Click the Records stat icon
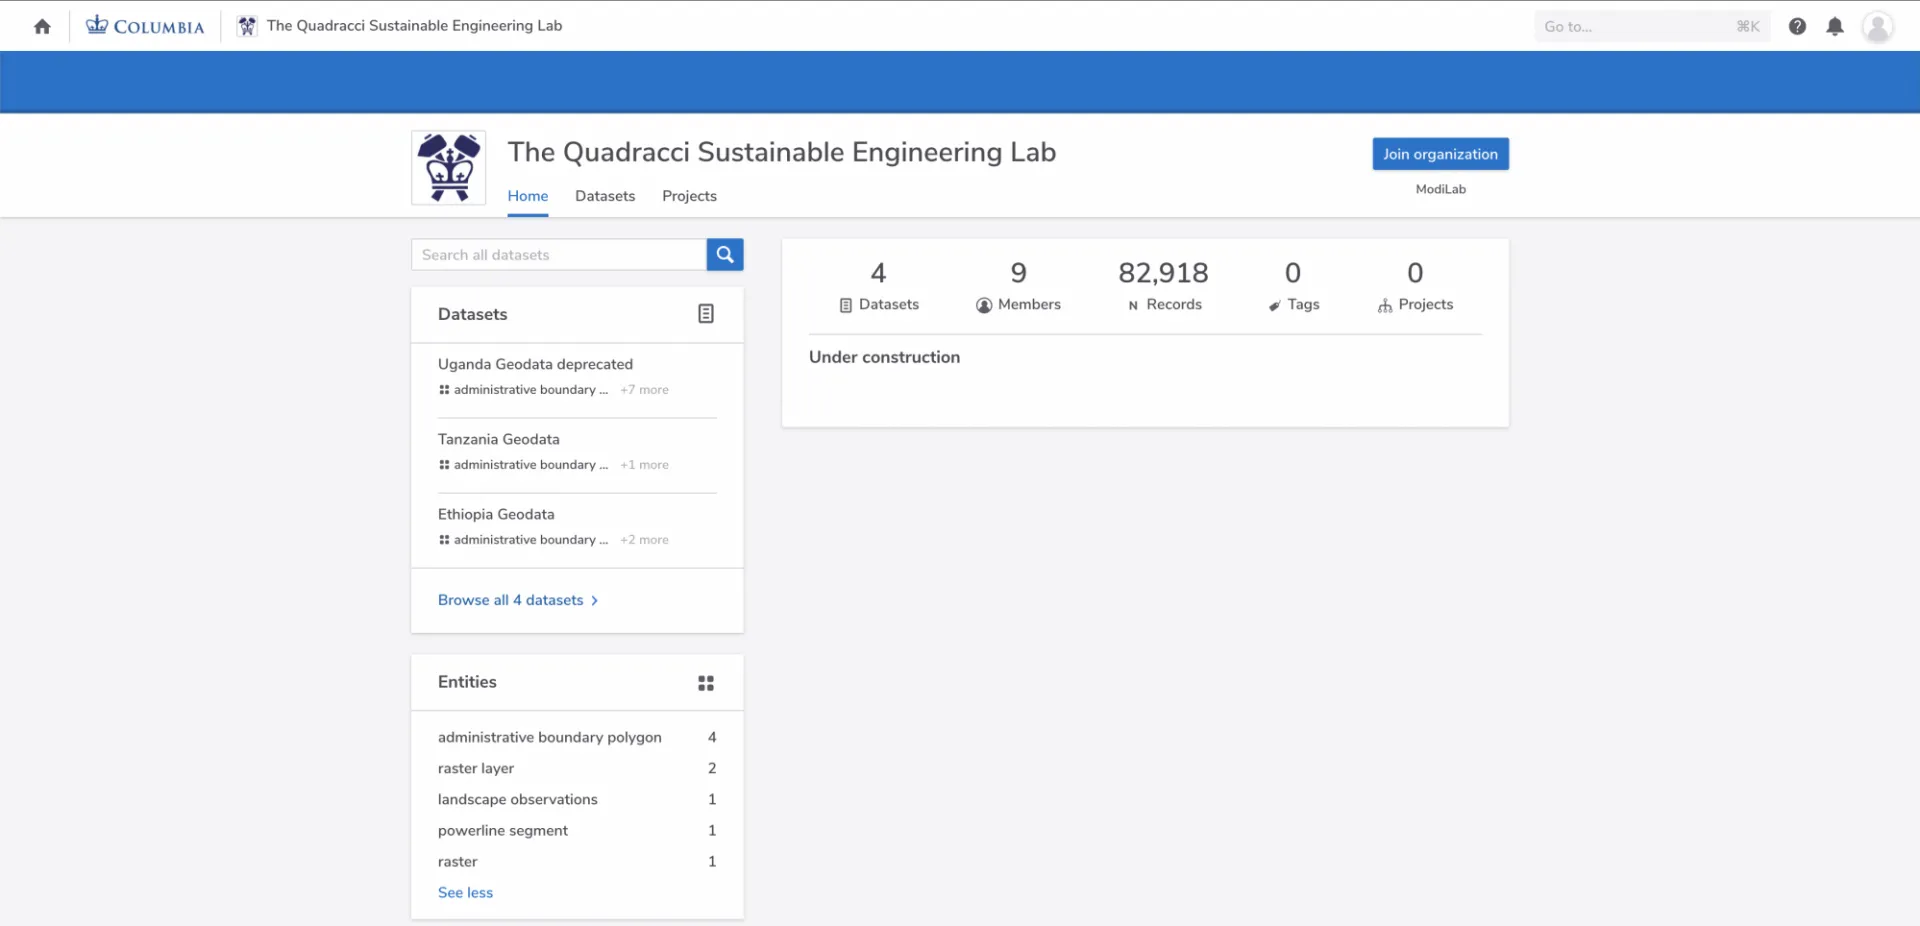Image resolution: width=1920 pixels, height=926 pixels. tap(1133, 305)
